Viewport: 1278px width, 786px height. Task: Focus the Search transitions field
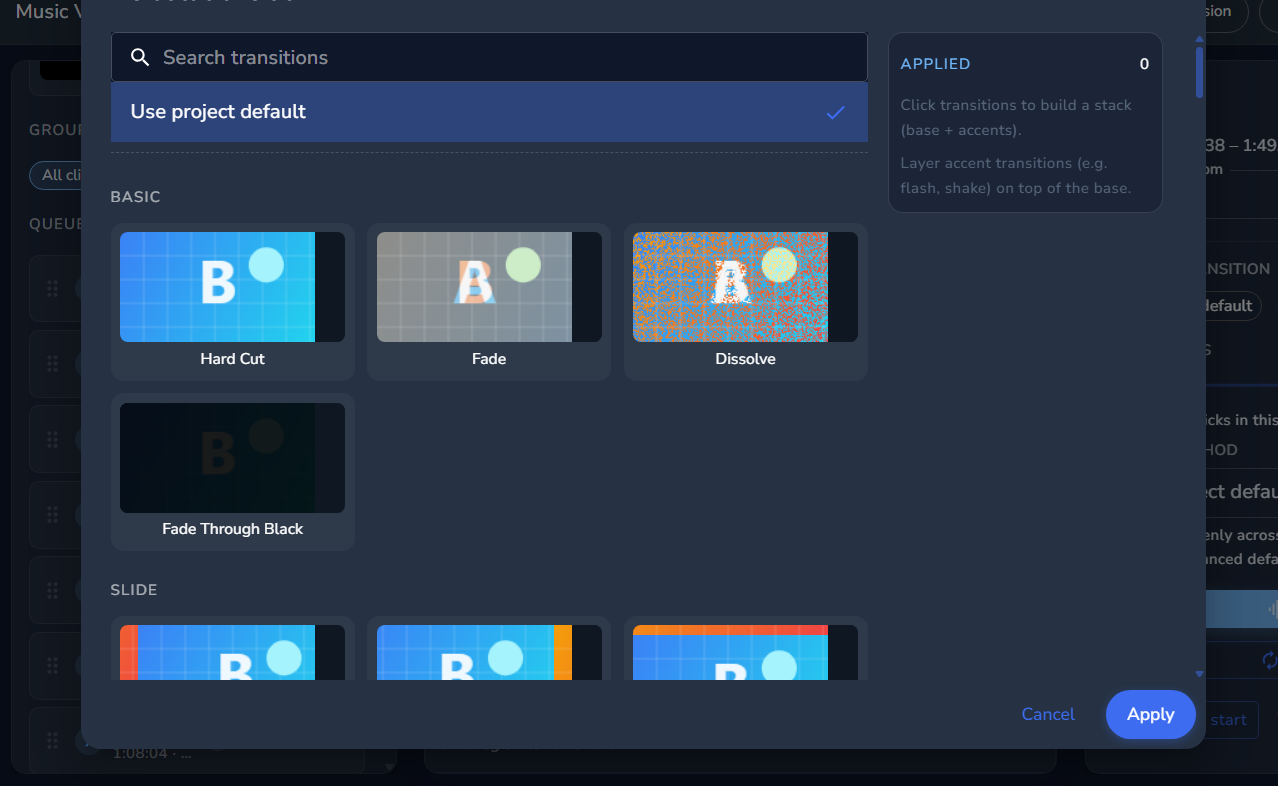click(x=489, y=57)
